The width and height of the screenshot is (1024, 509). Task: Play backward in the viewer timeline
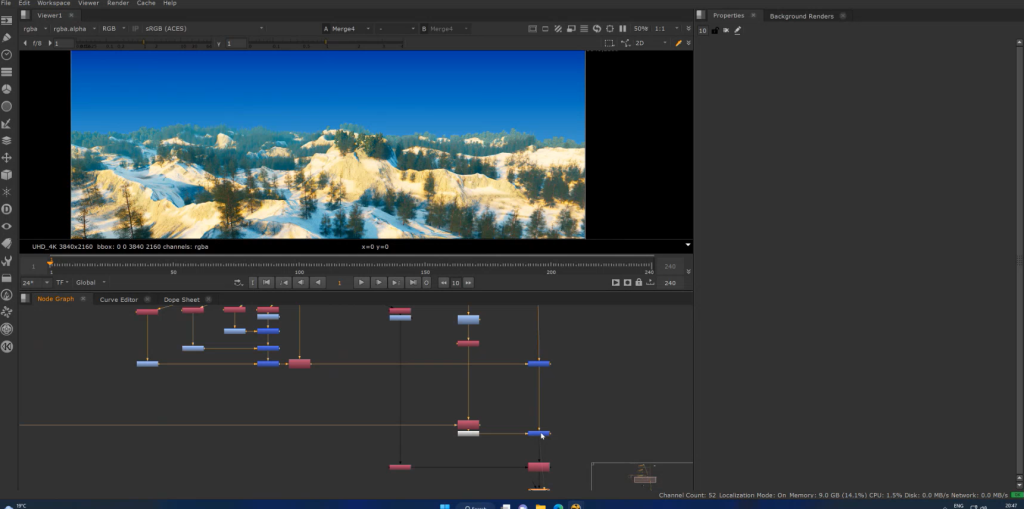pyautogui.click(x=317, y=282)
